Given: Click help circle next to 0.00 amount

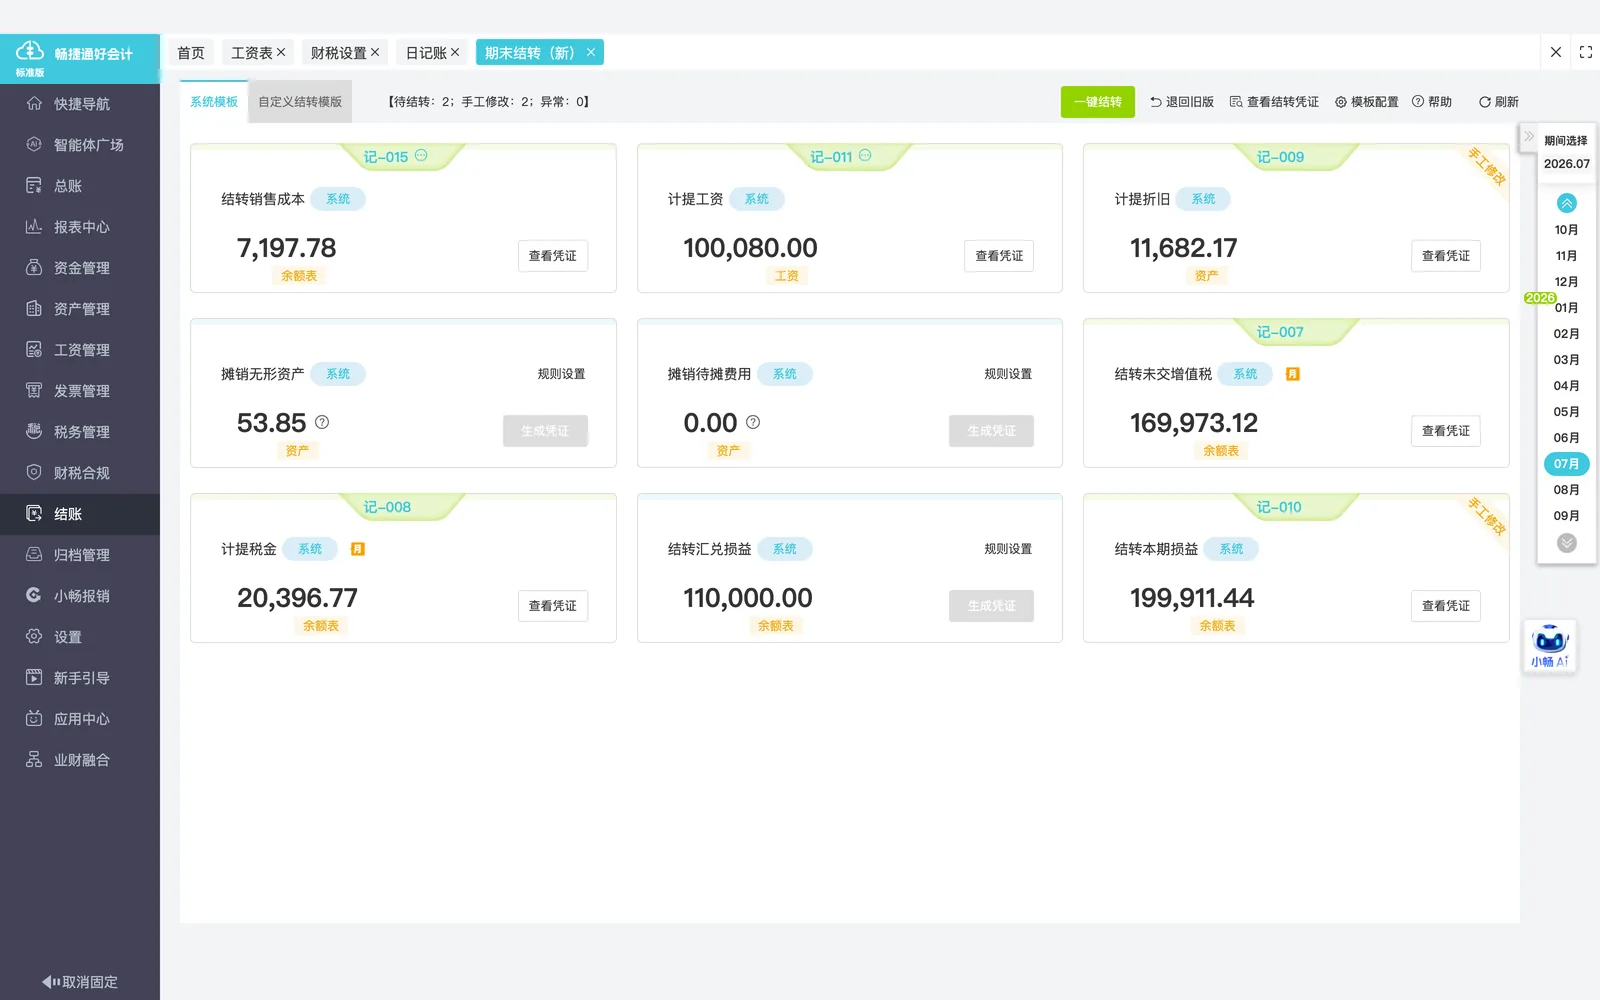Looking at the screenshot, I should tap(753, 423).
